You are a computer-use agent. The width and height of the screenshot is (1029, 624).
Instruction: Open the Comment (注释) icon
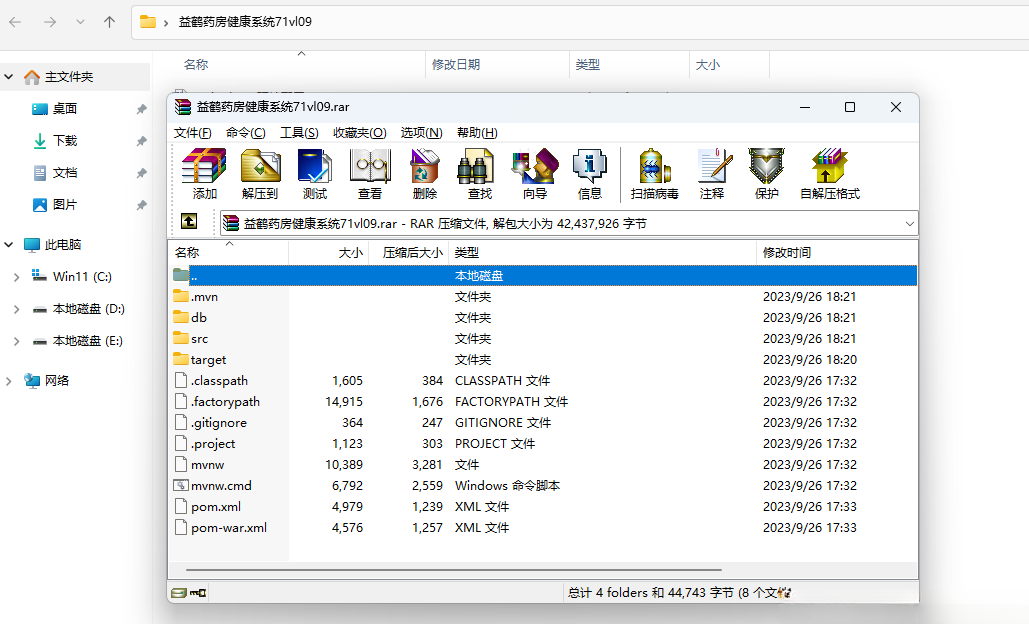coord(712,173)
